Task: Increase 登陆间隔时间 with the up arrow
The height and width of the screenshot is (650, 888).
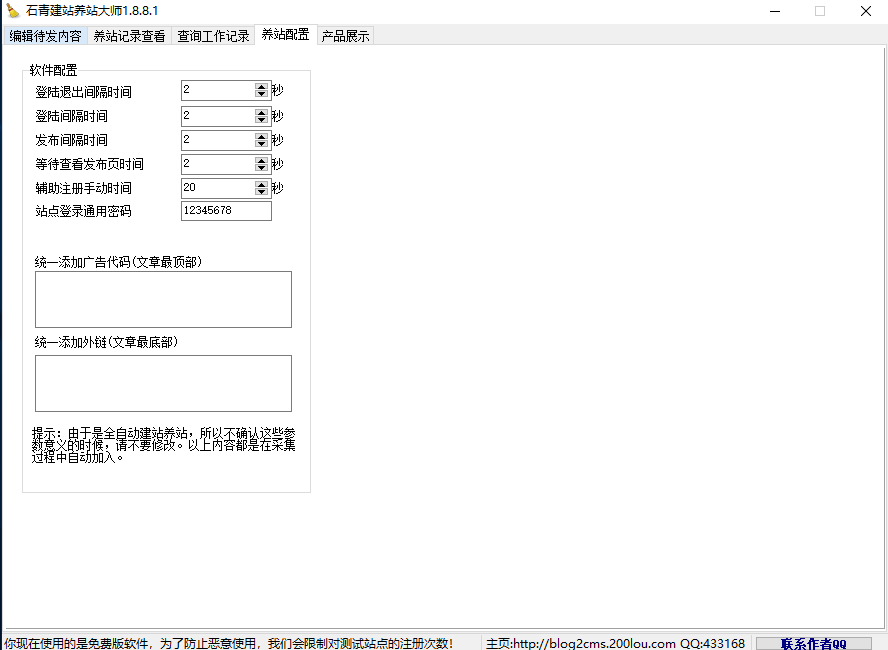Action: point(261,112)
